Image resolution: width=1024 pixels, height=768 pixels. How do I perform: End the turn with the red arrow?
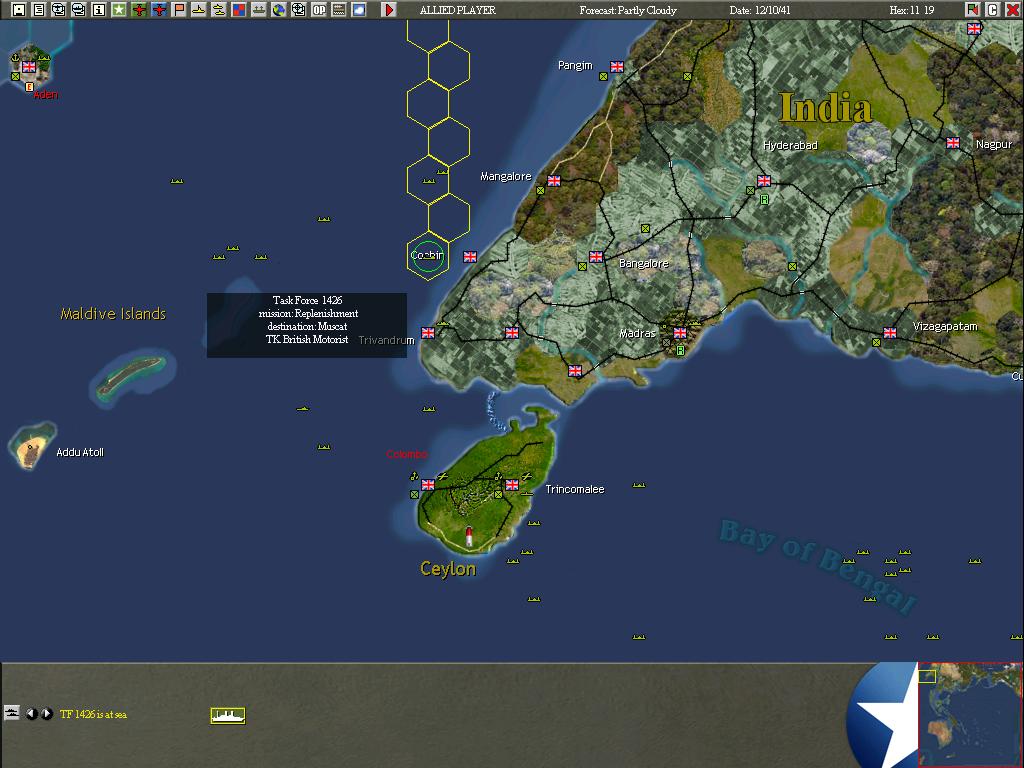click(388, 8)
